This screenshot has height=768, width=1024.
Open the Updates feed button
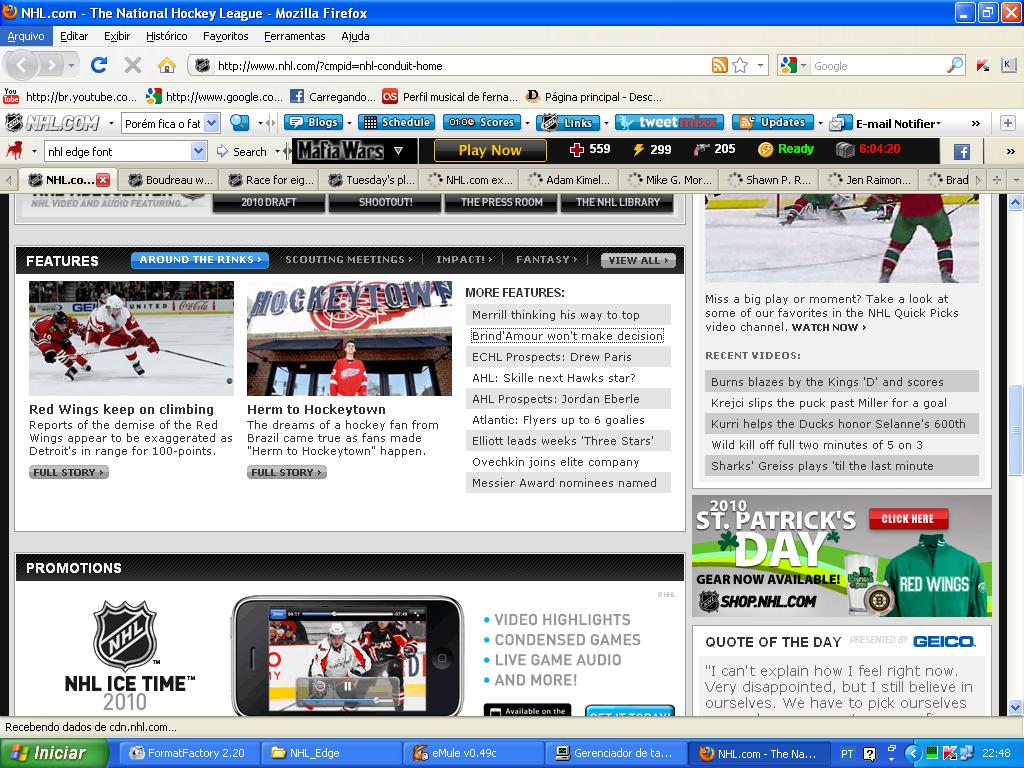tap(773, 122)
